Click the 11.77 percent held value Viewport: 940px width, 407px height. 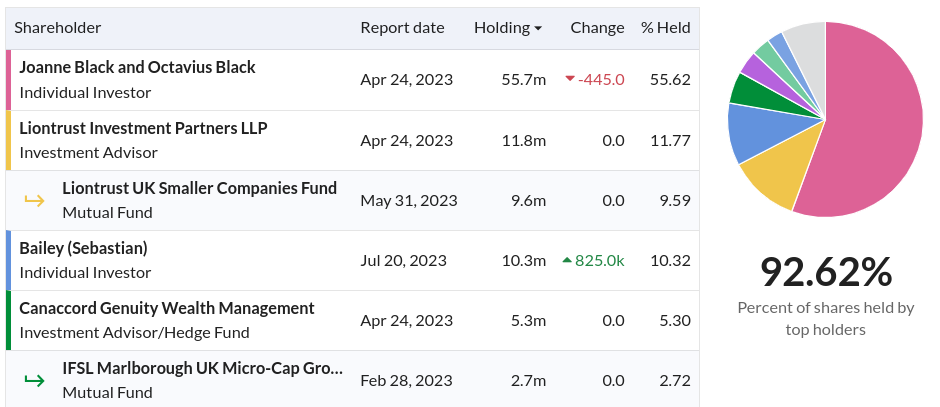pos(670,140)
